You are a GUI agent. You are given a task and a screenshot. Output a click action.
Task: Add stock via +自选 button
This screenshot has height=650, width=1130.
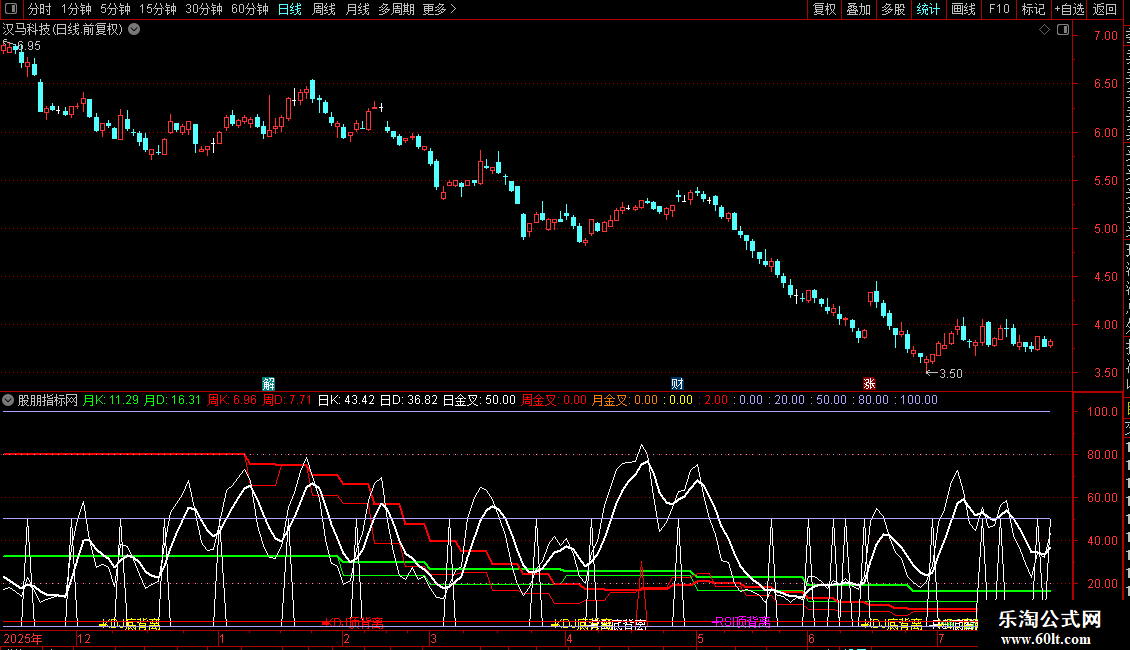[x=1069, y=9]
